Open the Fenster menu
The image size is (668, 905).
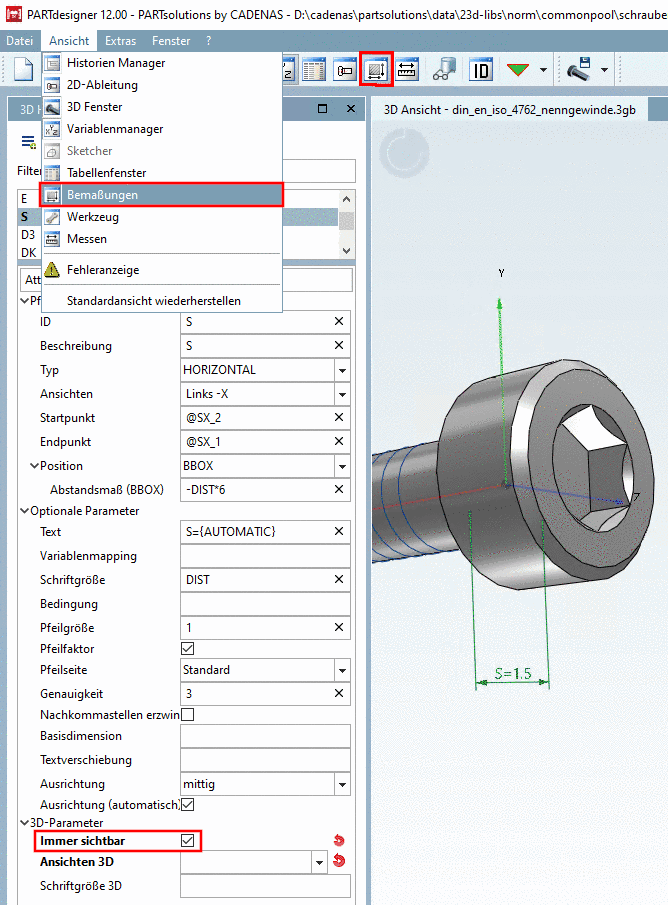click(x=171, y=41)
